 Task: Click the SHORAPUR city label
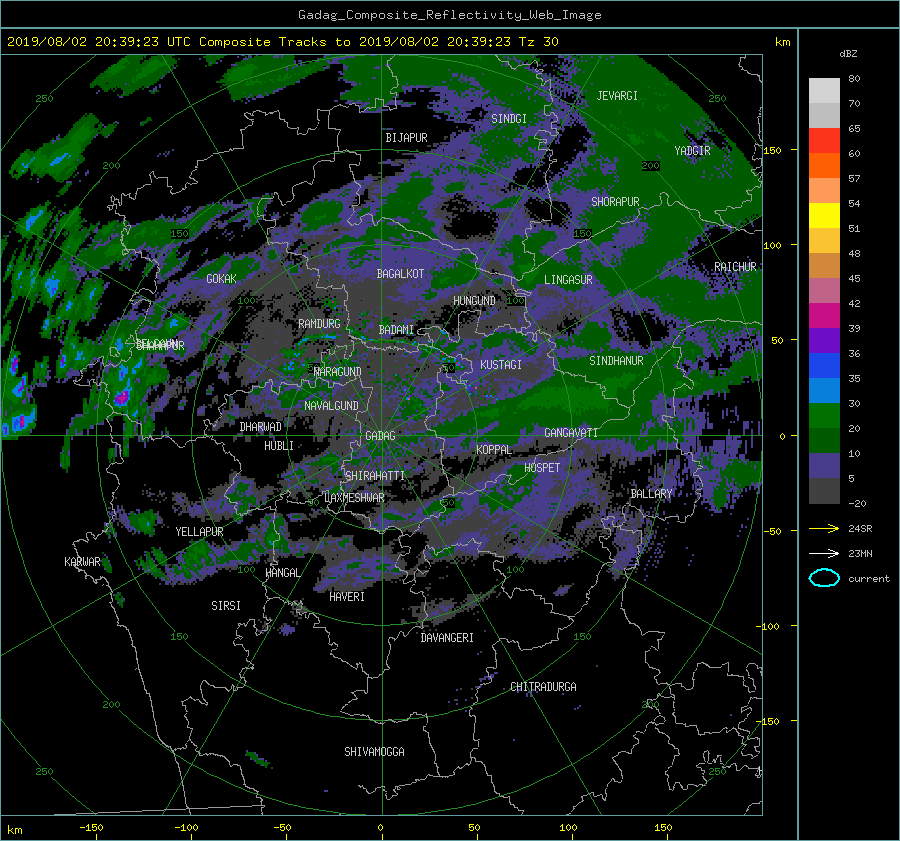(x=615, y=202)
